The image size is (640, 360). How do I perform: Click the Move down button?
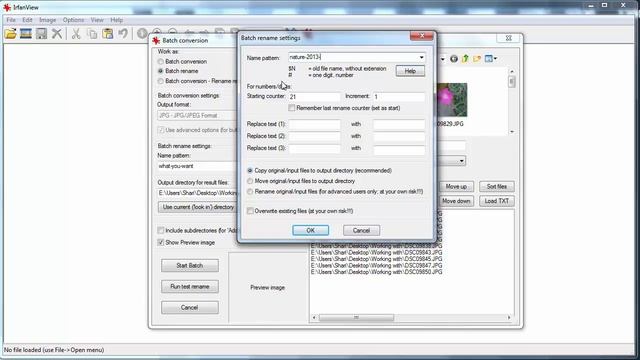456,201
